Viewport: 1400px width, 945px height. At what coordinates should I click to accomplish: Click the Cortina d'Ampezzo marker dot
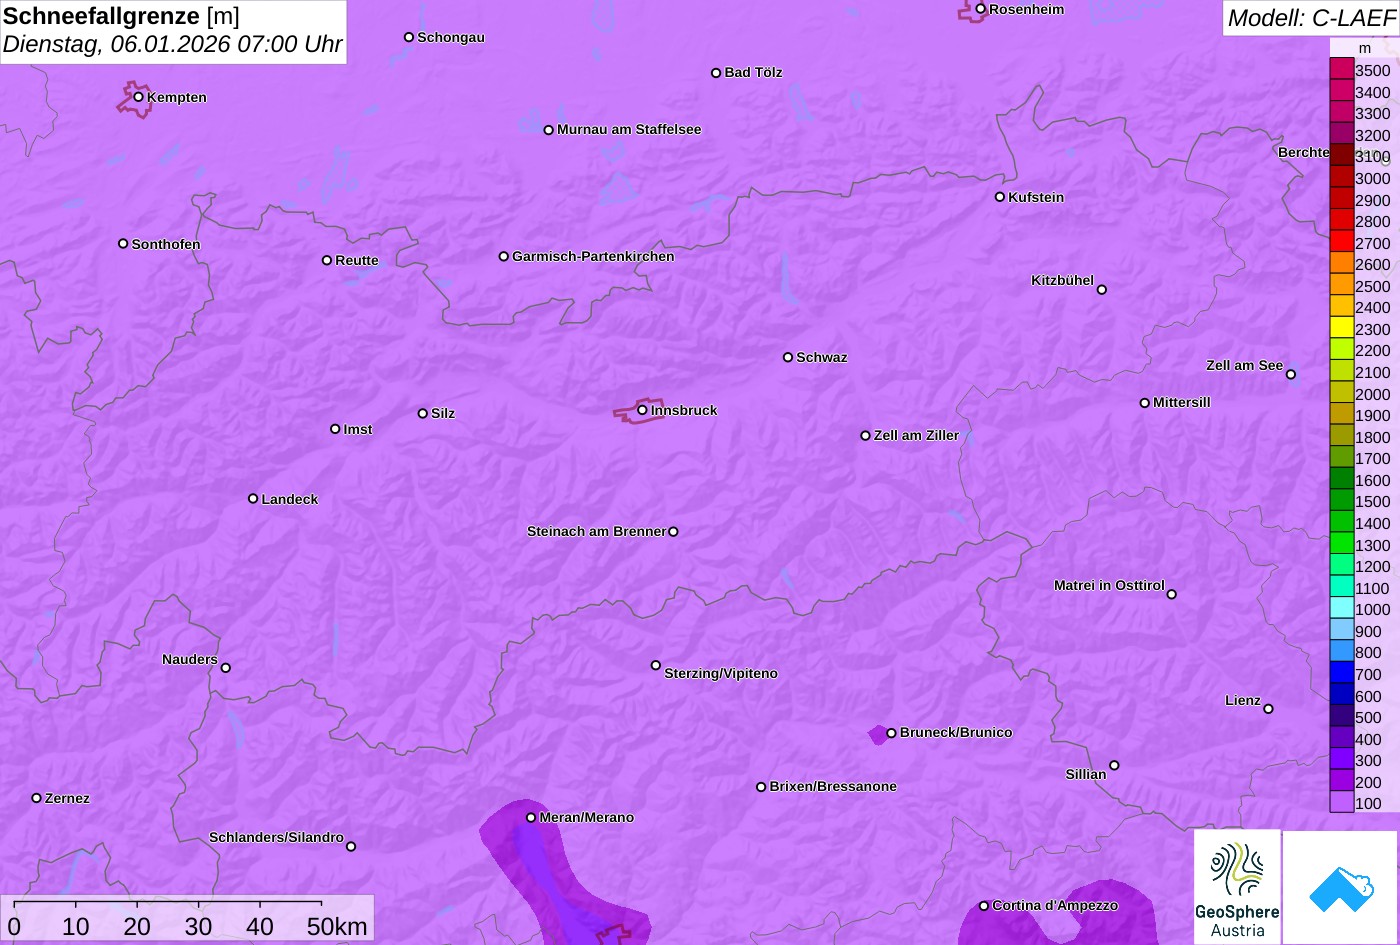click(984, 906)
